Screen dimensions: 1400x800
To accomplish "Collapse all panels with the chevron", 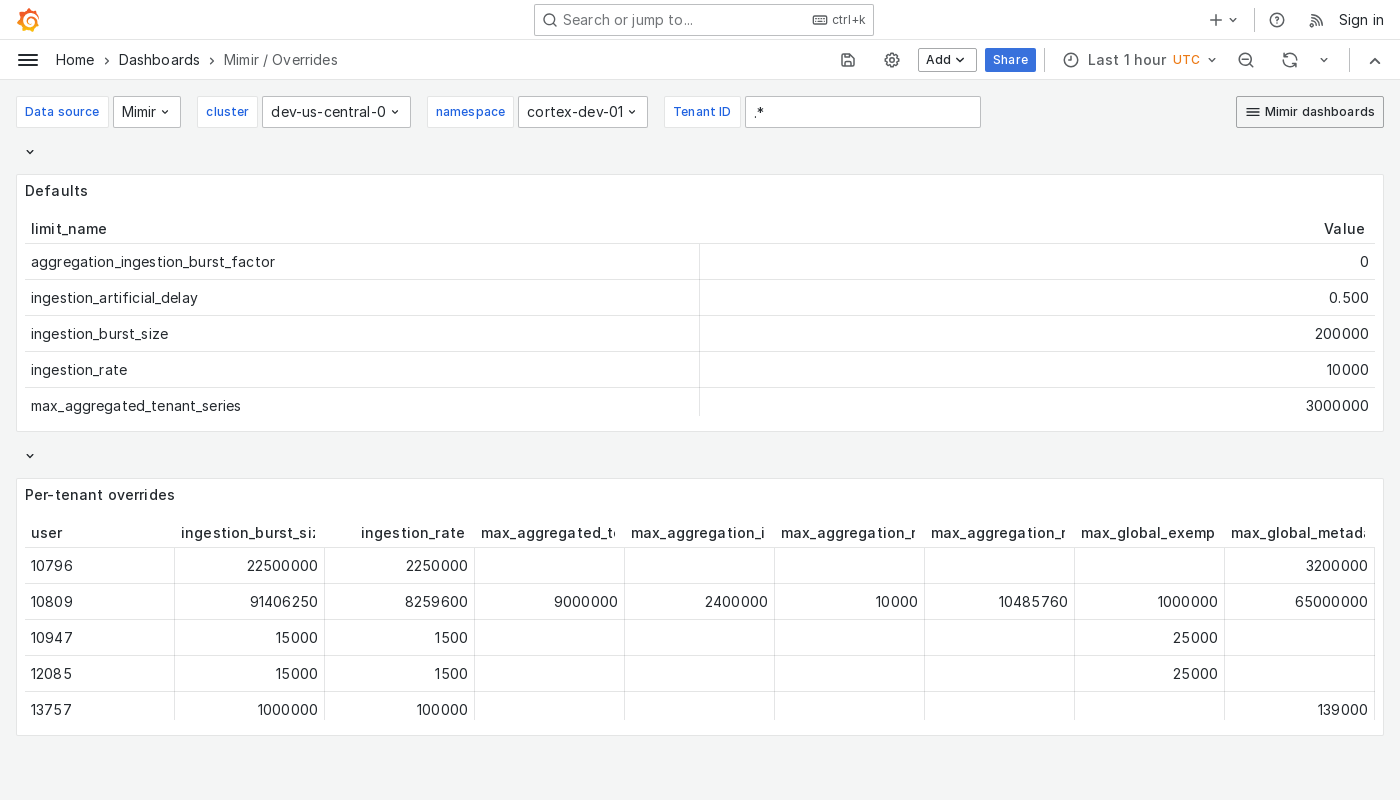I will click(1375, 60).
